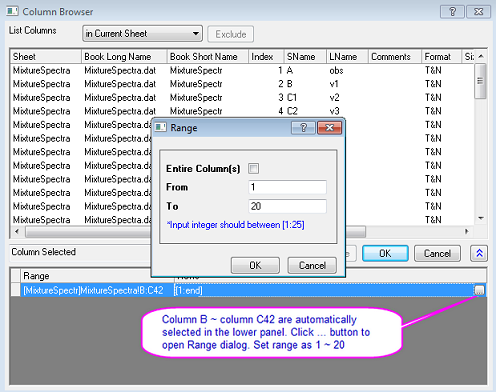Click the row selector box beside the range row

tap(15, 290)
